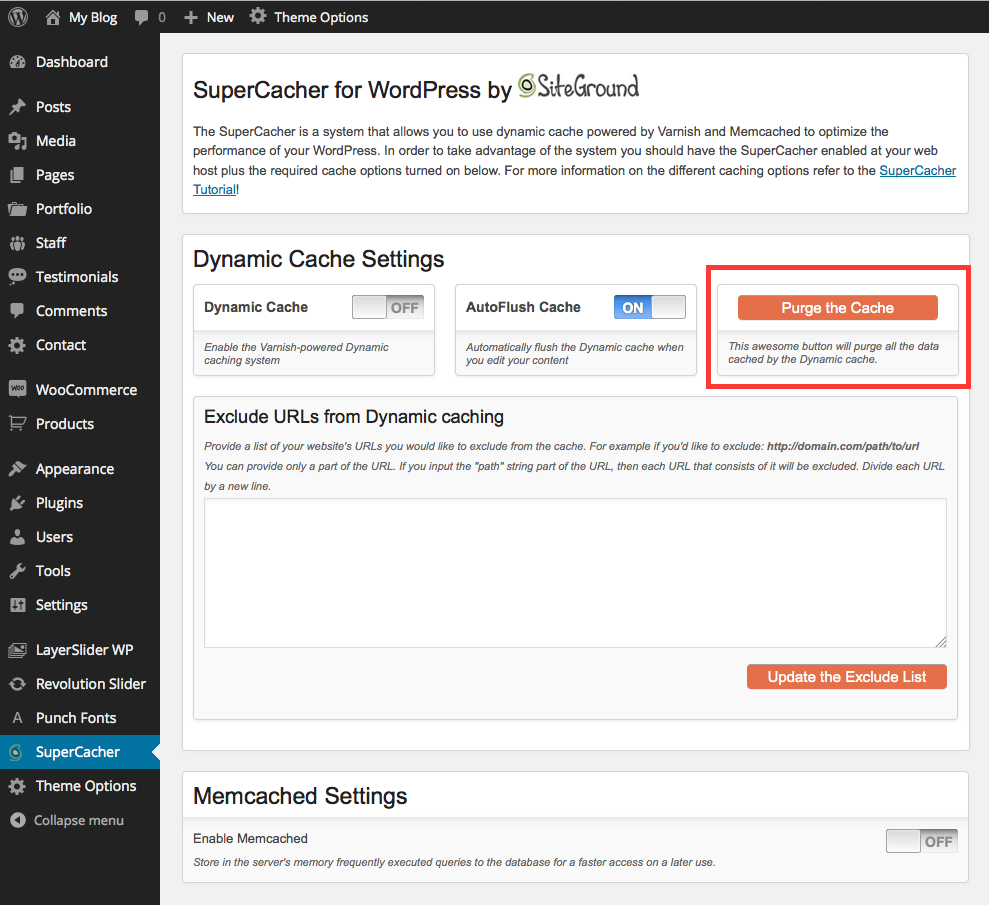Grab the text area resize handle

coord(941,642)
